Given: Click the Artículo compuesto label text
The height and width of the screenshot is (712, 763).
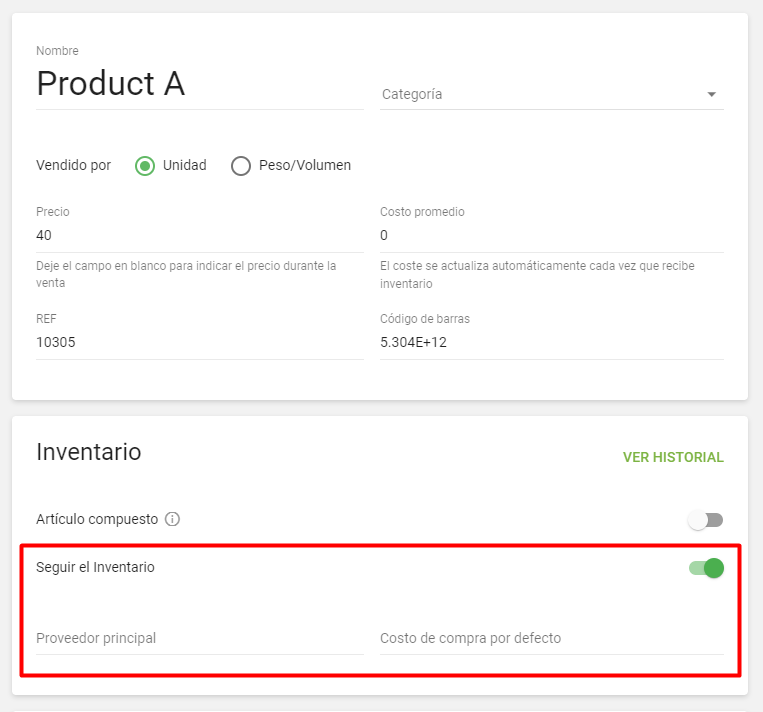Looking at the screenshot, I should pos(97,519).
